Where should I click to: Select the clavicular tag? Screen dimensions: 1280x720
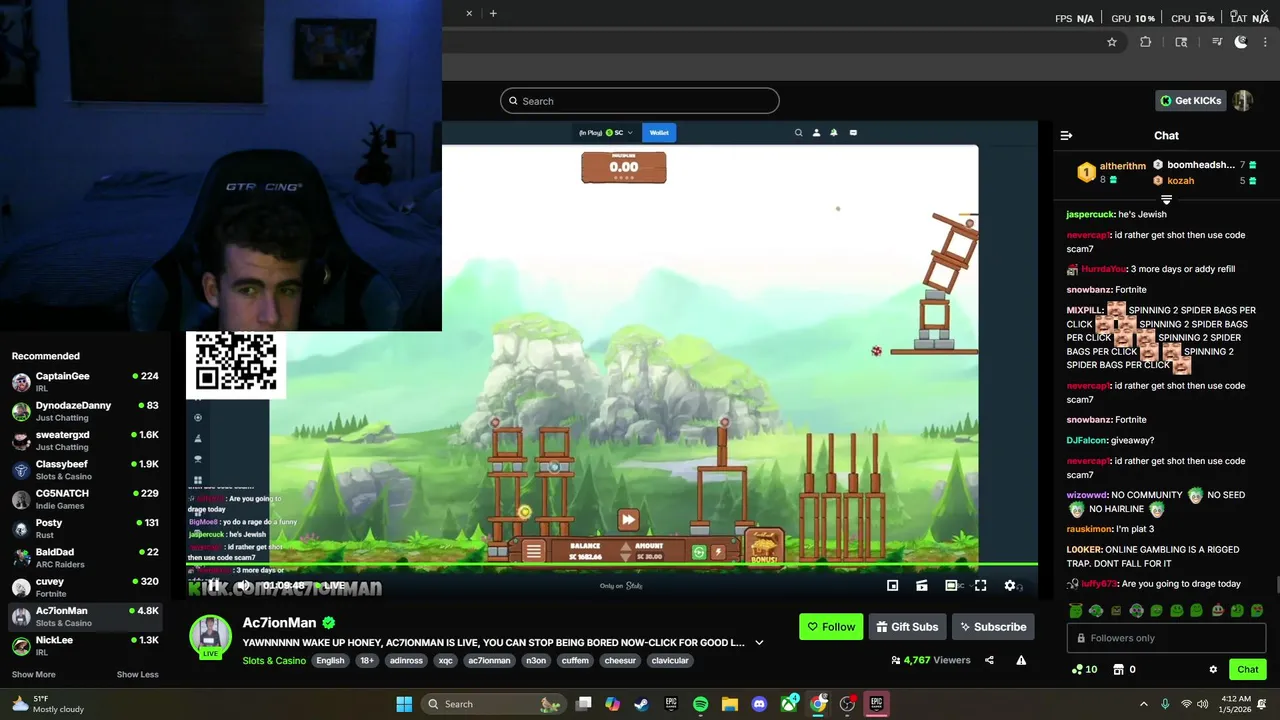click(670, 660)
